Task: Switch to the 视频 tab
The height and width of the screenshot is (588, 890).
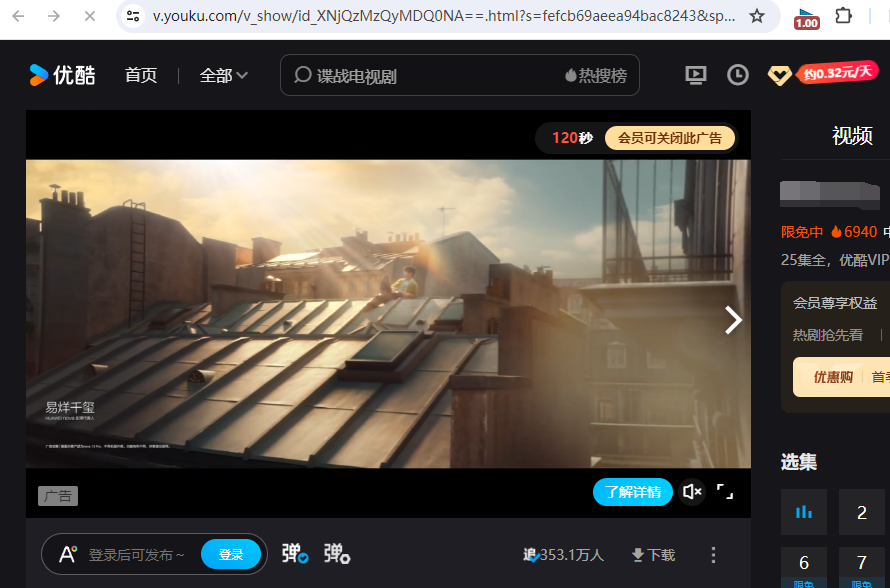Action: pyautogui.click(x=852, y=136)
